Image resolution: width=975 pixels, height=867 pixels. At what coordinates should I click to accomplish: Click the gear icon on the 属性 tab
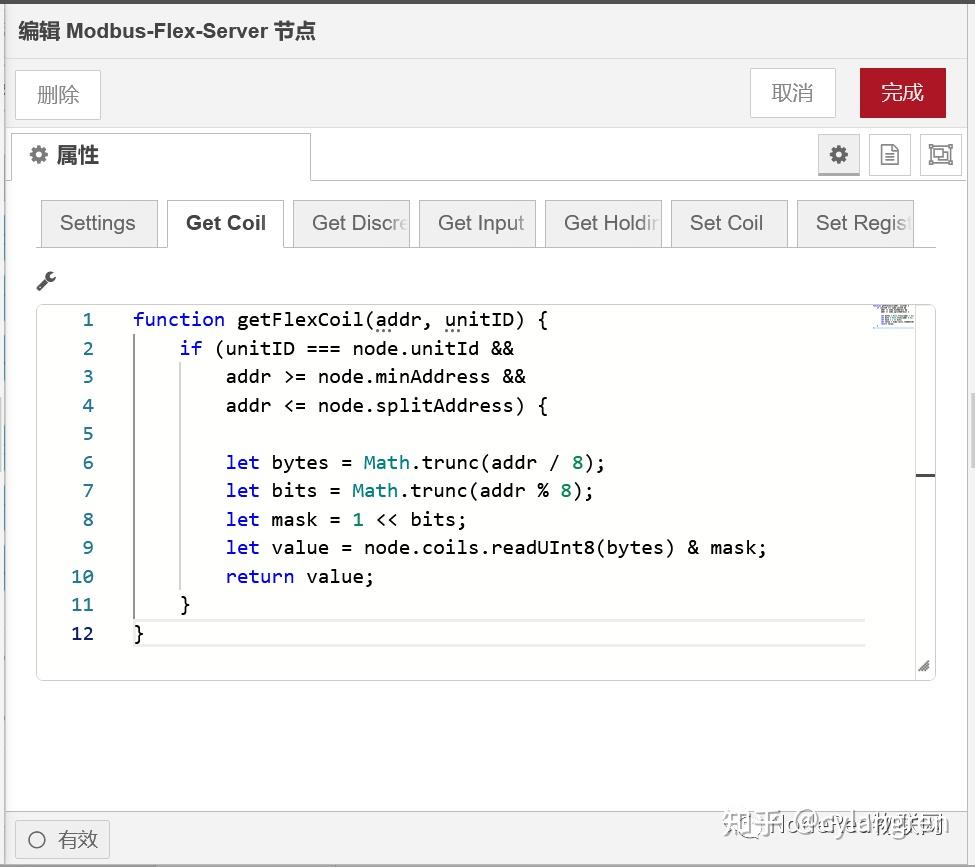[x=36, y=155]
